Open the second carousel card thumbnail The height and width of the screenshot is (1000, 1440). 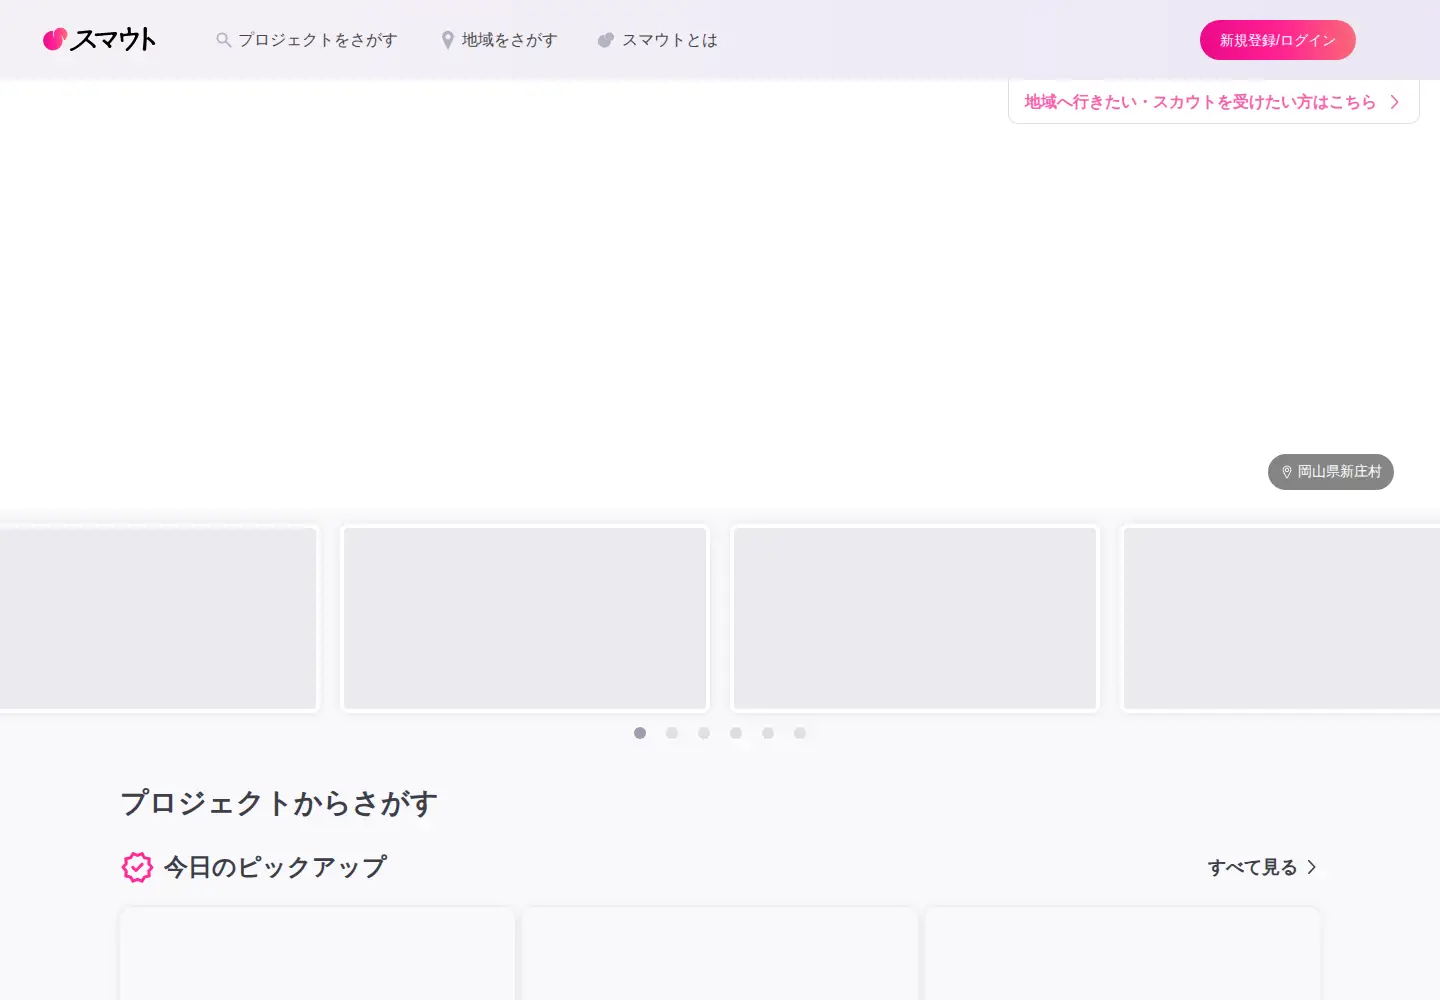(525, 618)
